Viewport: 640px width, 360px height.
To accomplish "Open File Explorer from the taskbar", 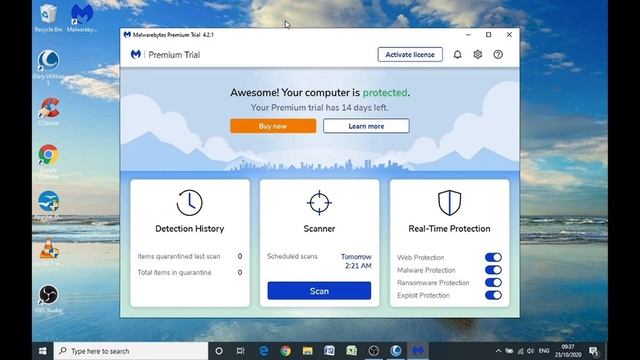I will click(307, 351).
